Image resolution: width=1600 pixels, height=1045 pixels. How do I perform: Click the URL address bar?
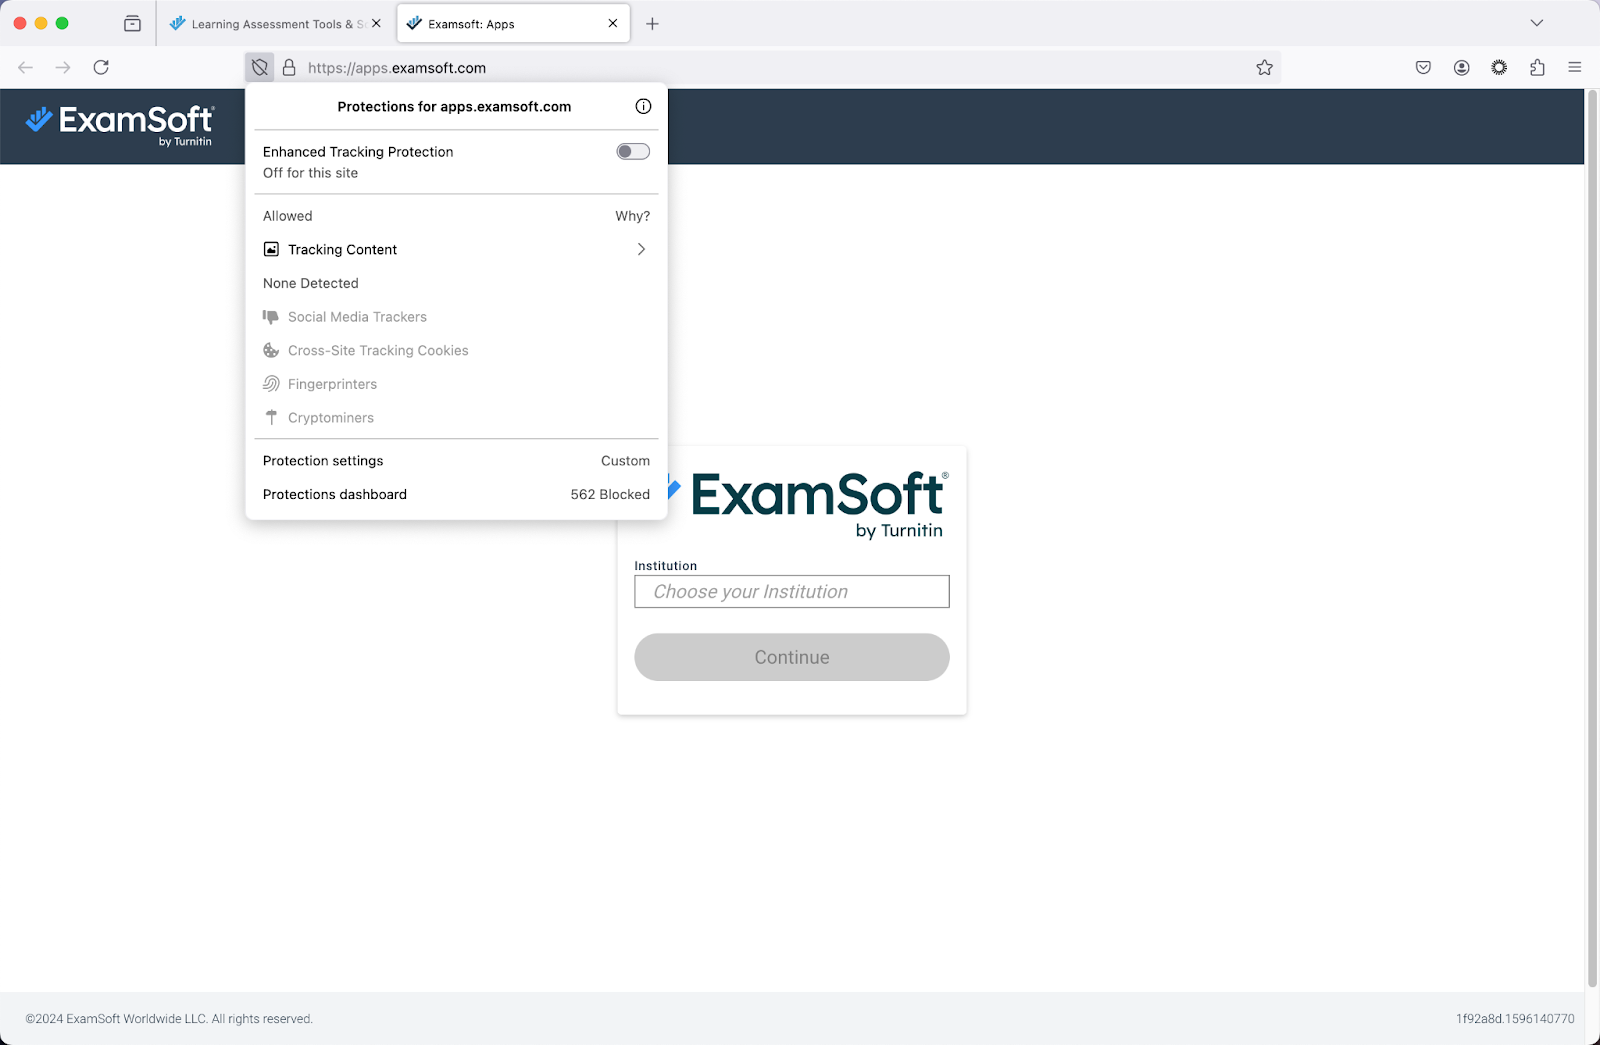coord(760,68)
